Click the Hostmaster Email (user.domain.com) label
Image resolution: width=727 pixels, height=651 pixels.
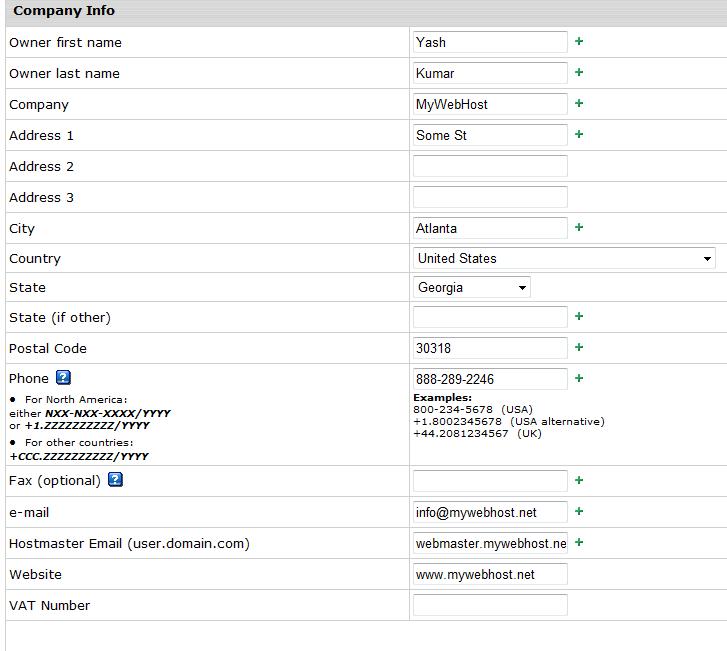tap(129, 543)
